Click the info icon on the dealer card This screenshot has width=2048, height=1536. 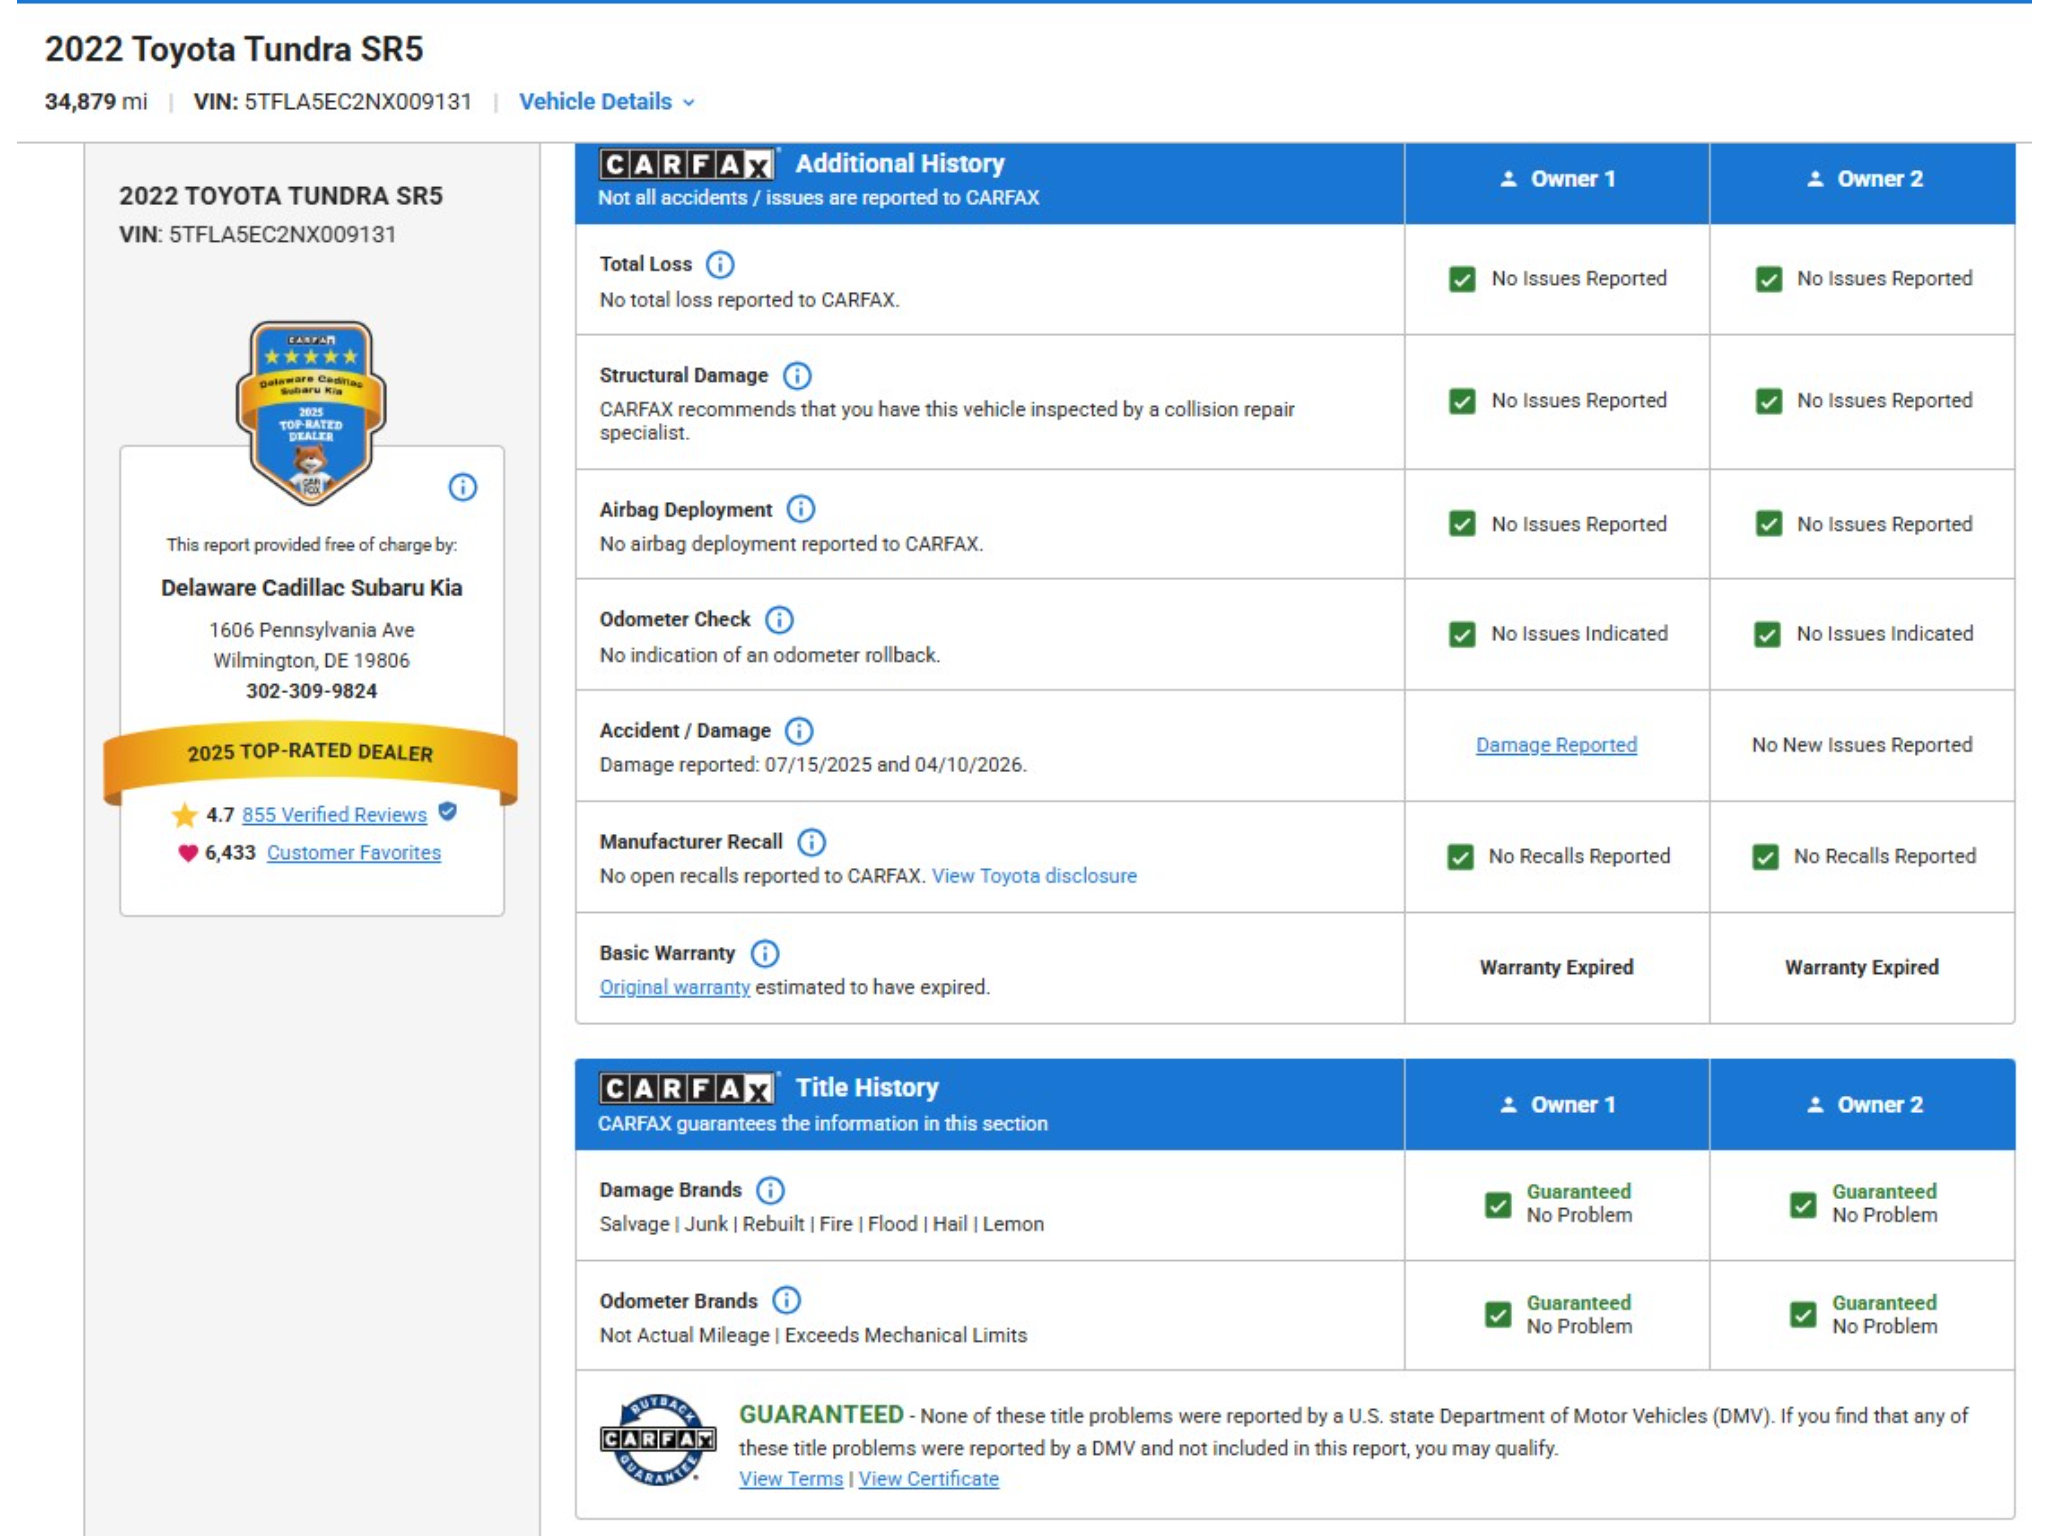coord(462,487)
